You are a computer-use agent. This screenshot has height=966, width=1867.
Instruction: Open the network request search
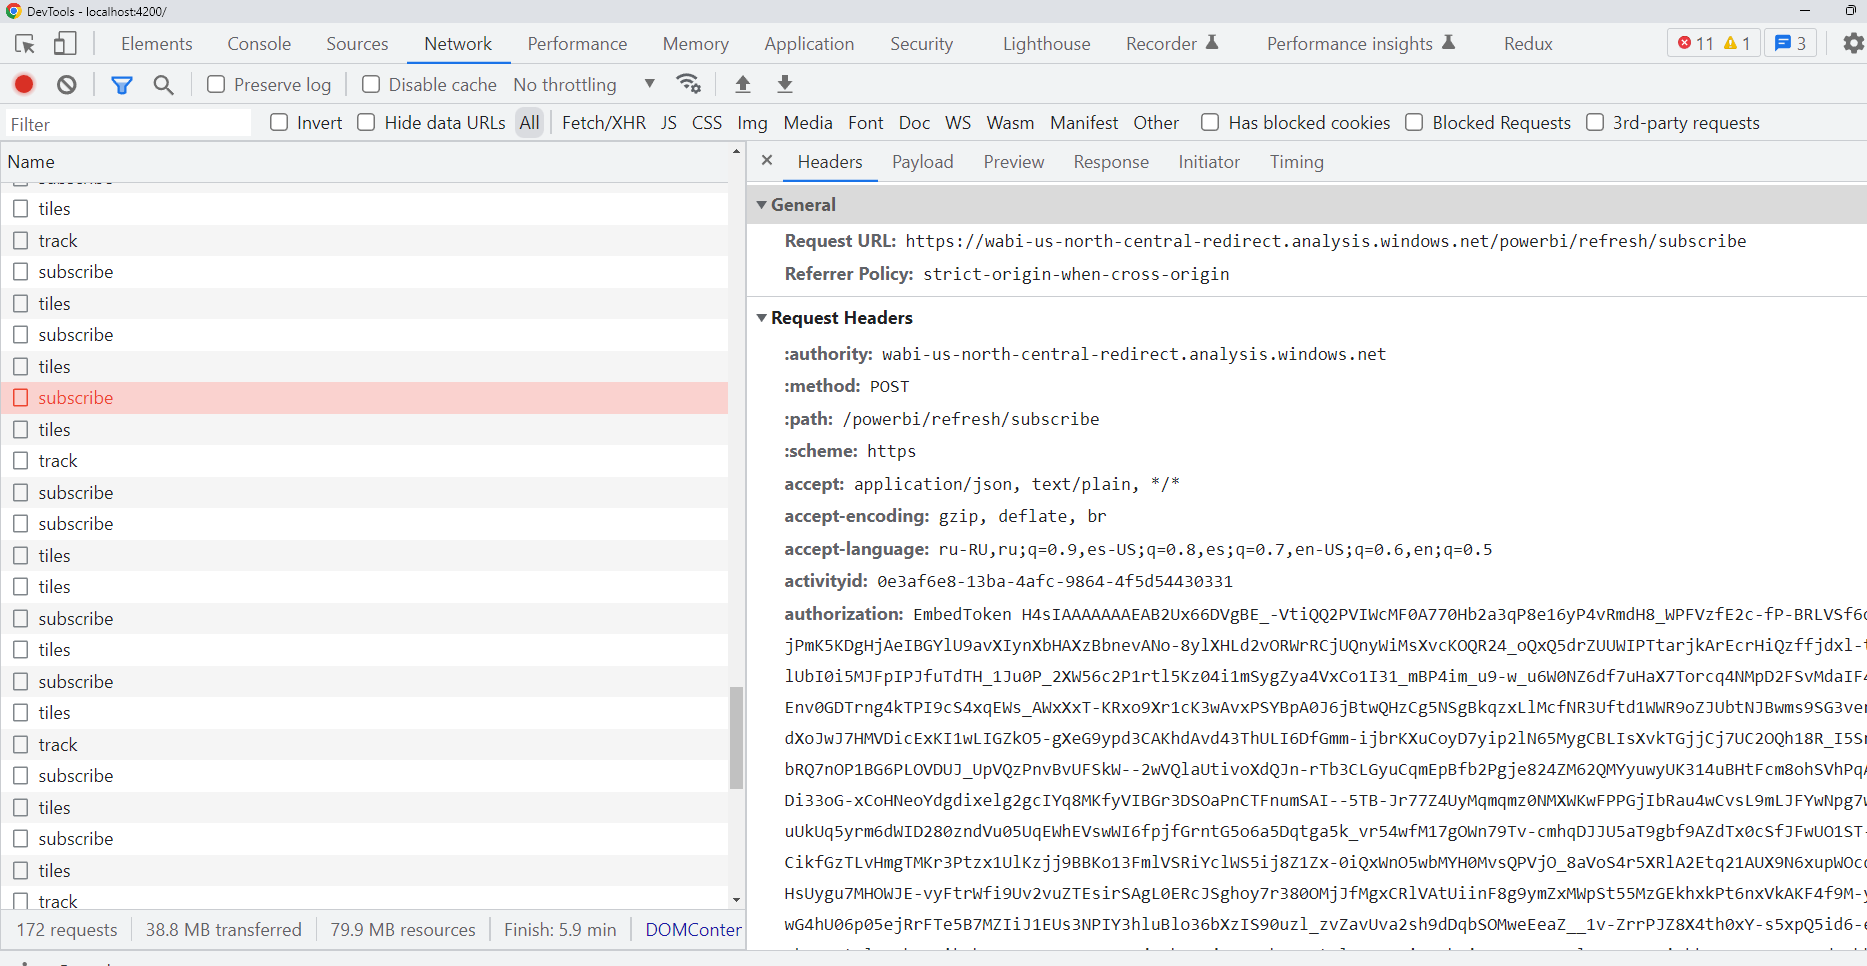pyautogui.click(x=163, y=84)
